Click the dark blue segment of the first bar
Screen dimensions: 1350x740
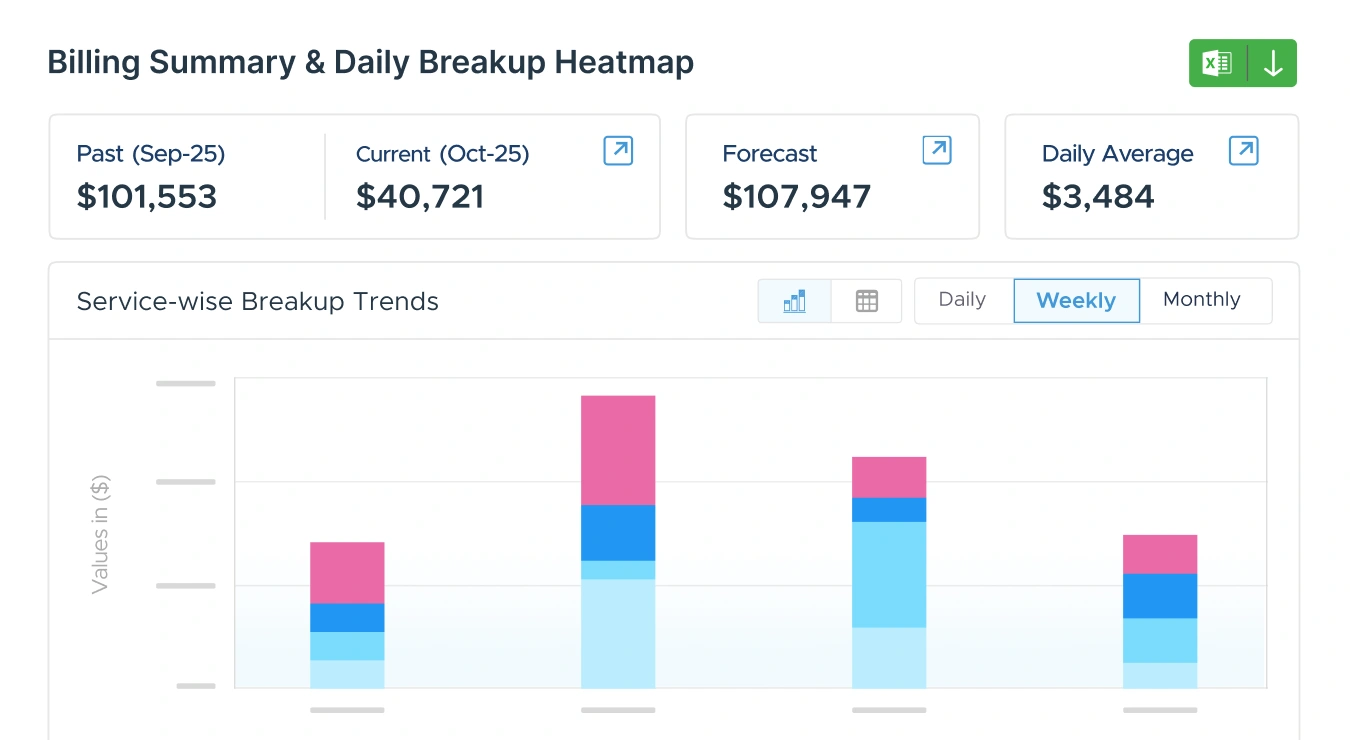pos(347,617)
